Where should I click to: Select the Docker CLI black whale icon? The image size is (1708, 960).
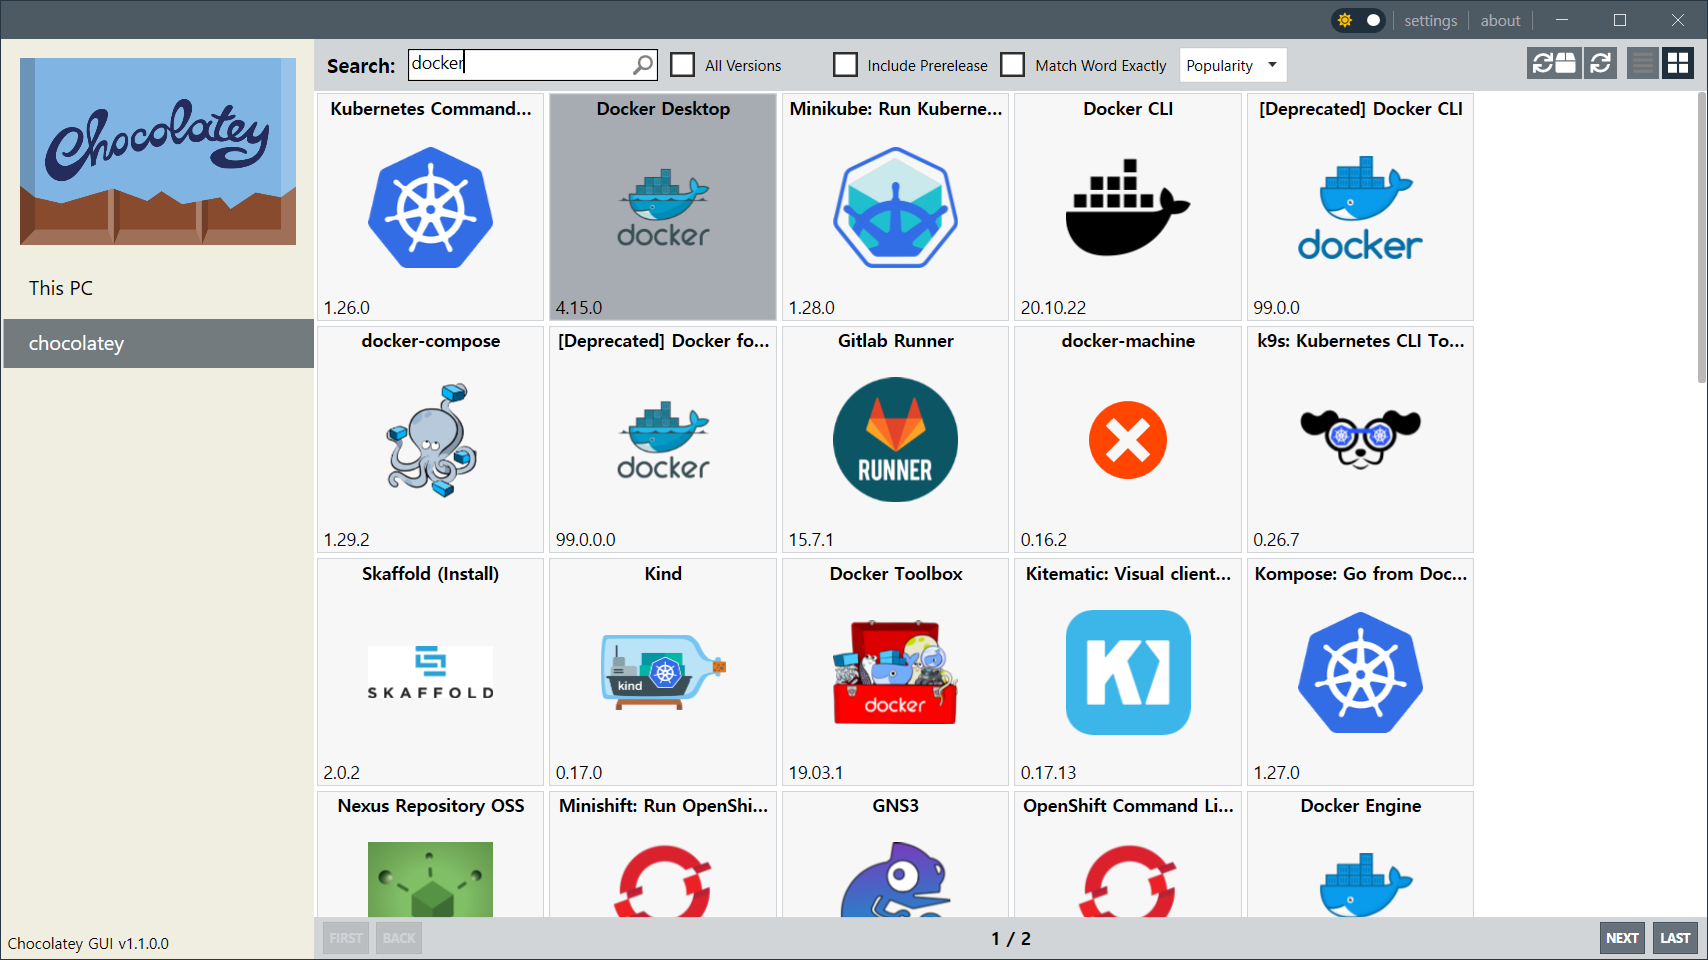[1128, 208]
